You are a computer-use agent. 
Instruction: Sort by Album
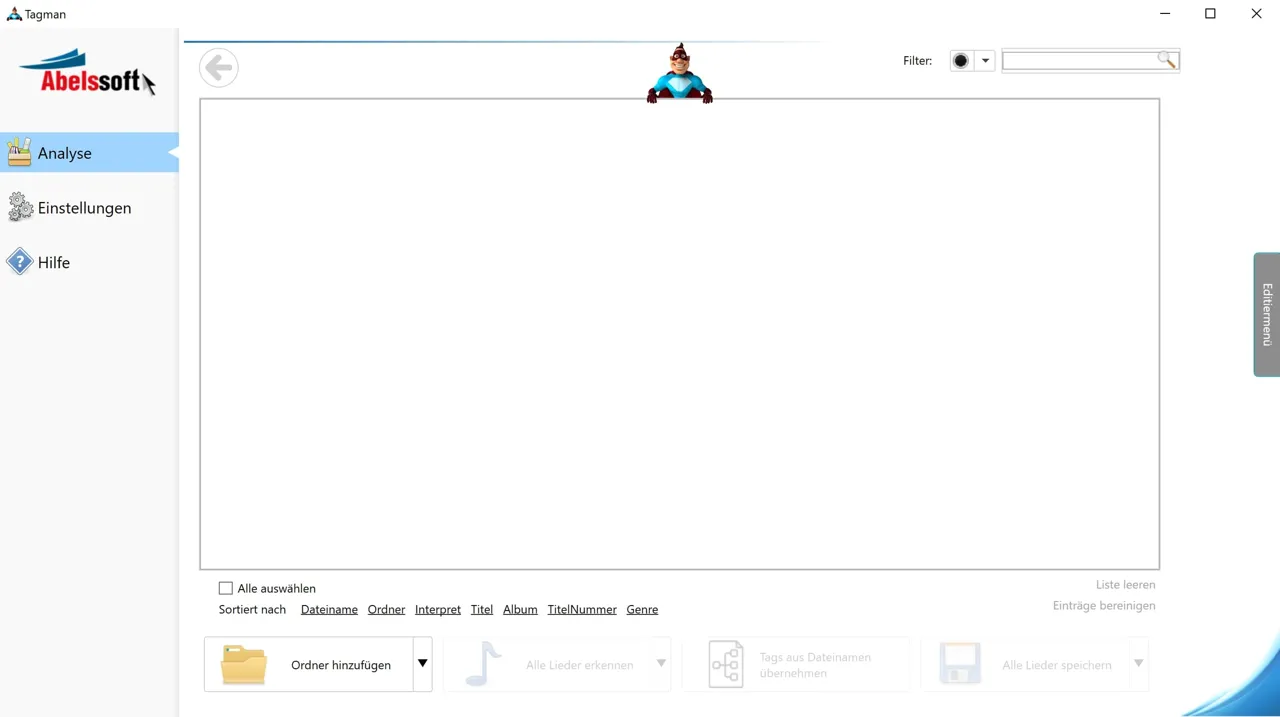520,609
